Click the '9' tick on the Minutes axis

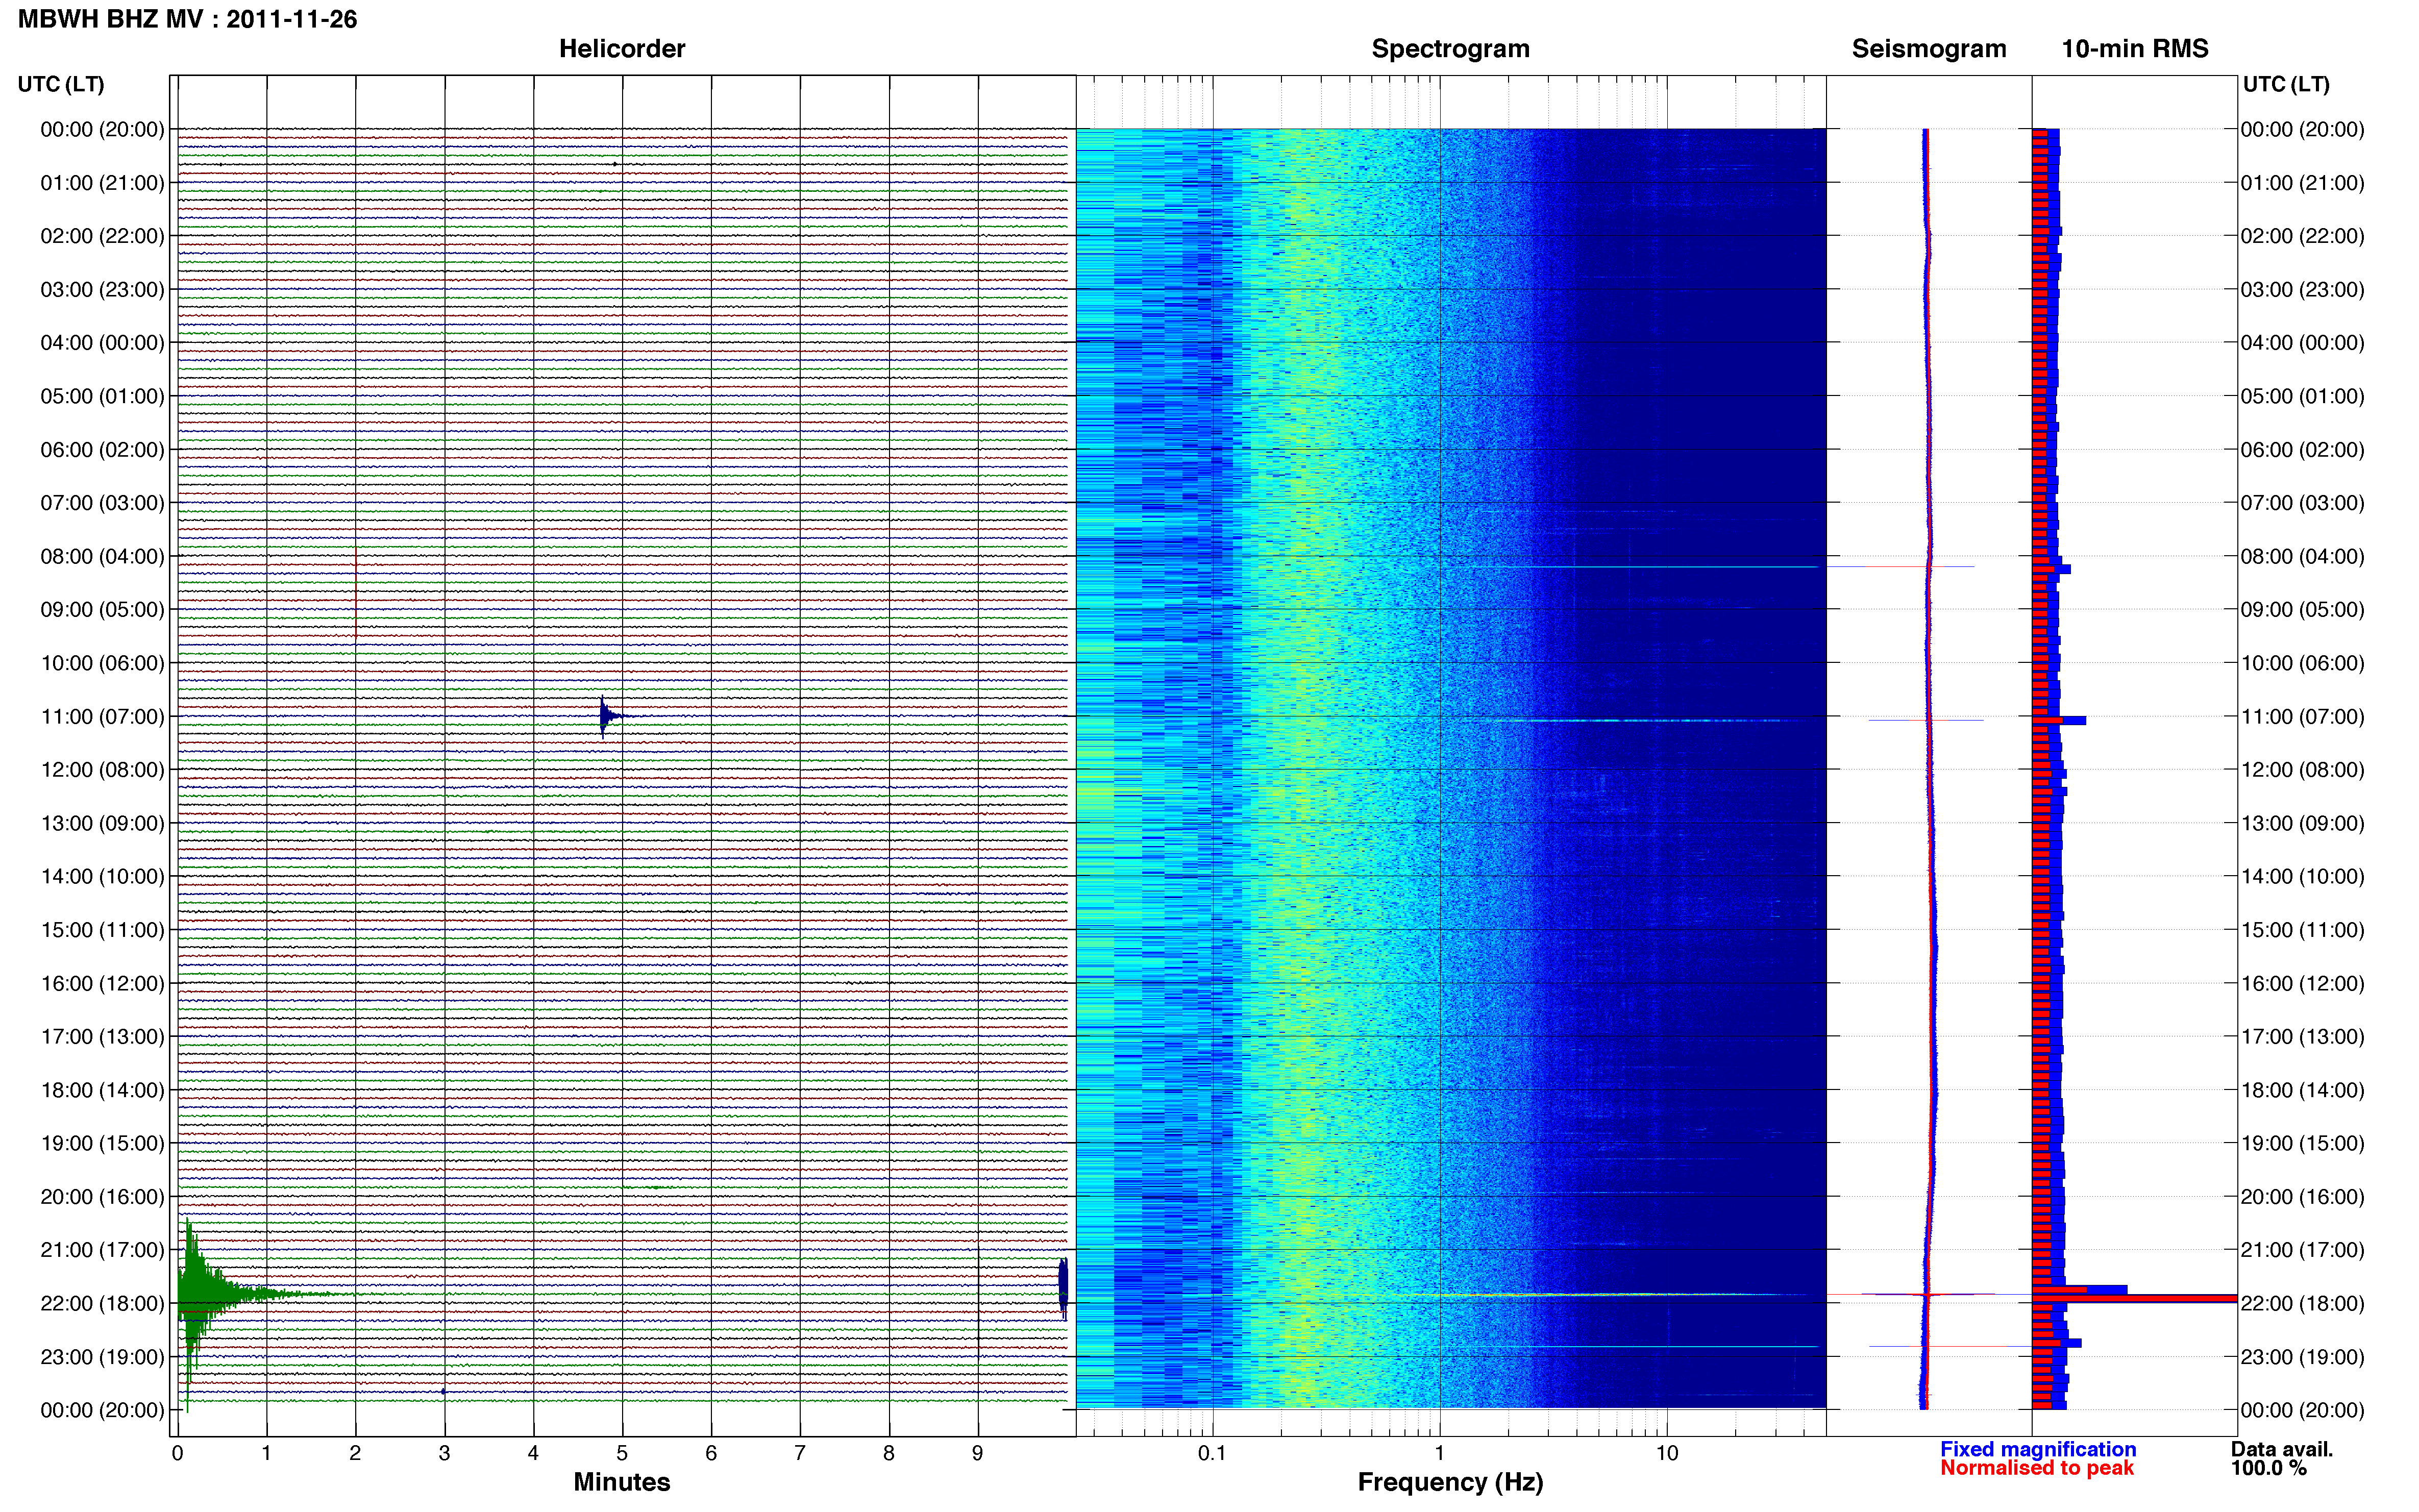coord(978,1453)
